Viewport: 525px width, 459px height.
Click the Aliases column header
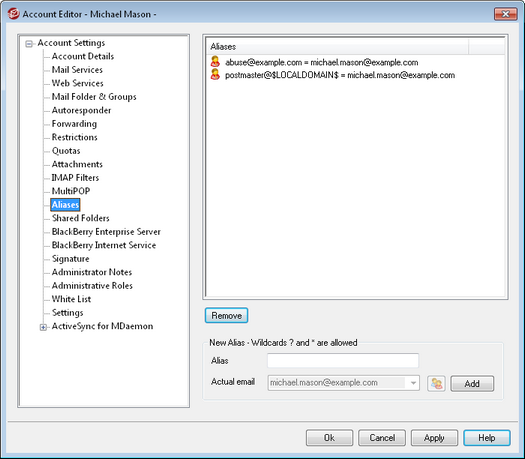(338, 47)
